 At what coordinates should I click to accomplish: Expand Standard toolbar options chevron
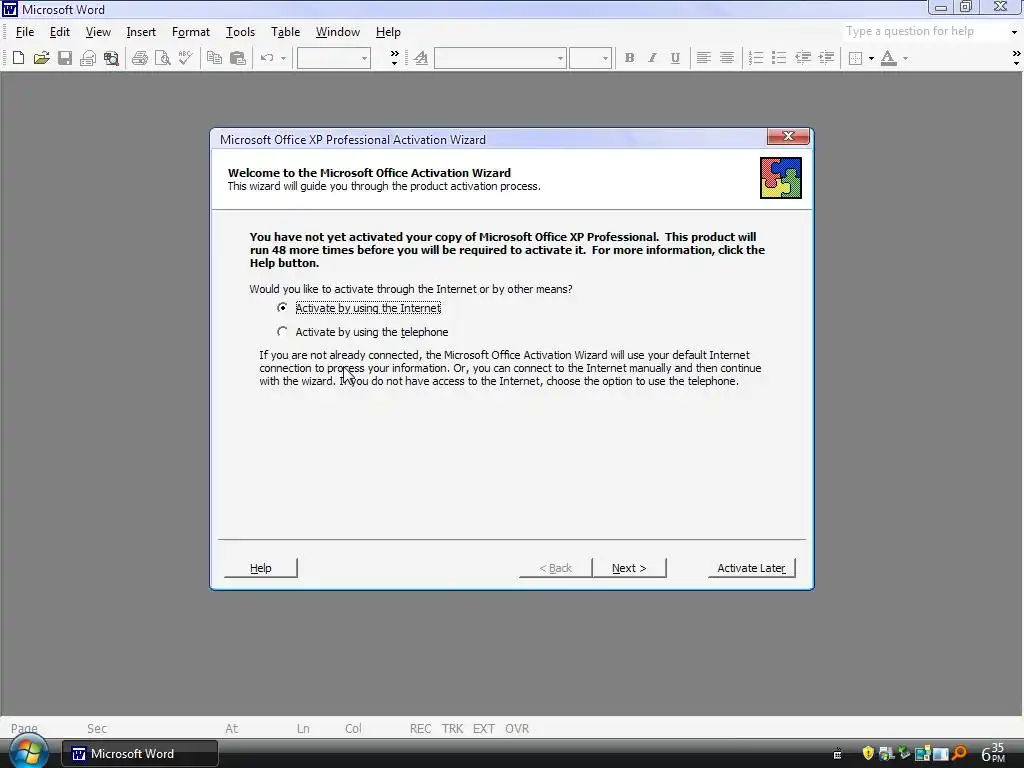(394, 58)
